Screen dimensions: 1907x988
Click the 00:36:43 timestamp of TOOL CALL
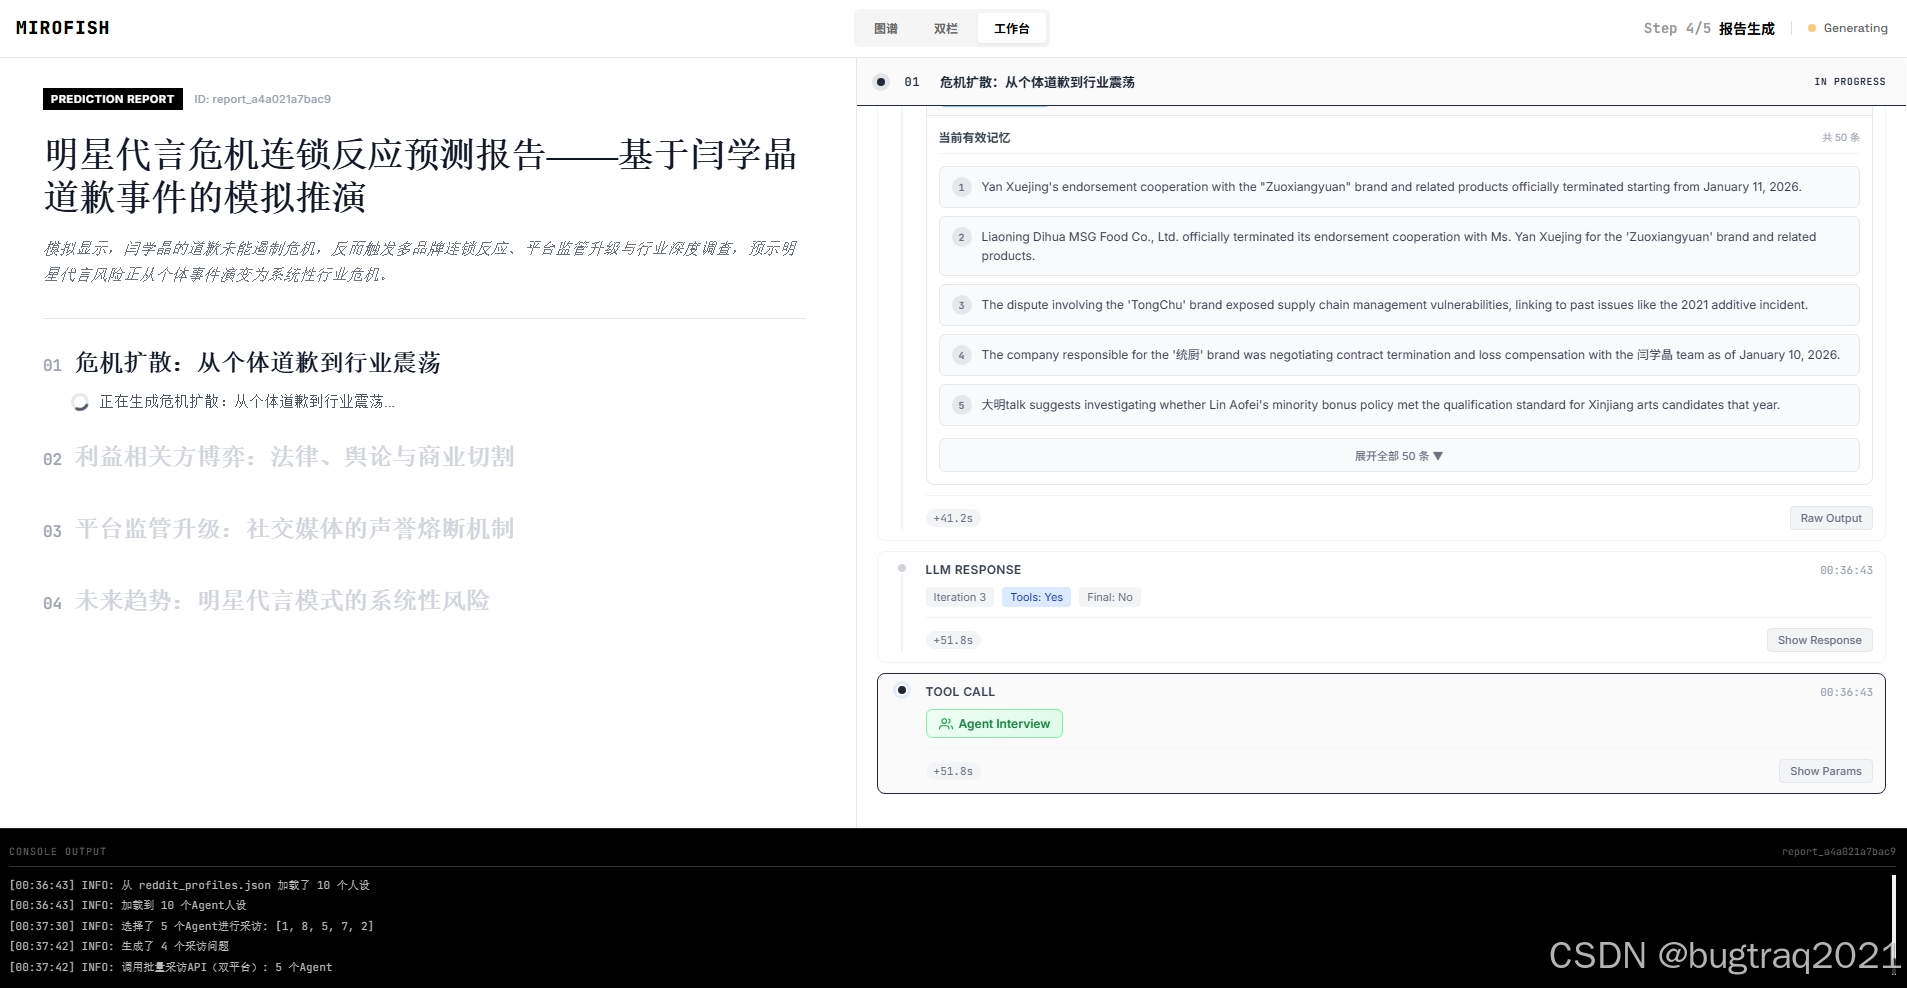point(1846,692)
